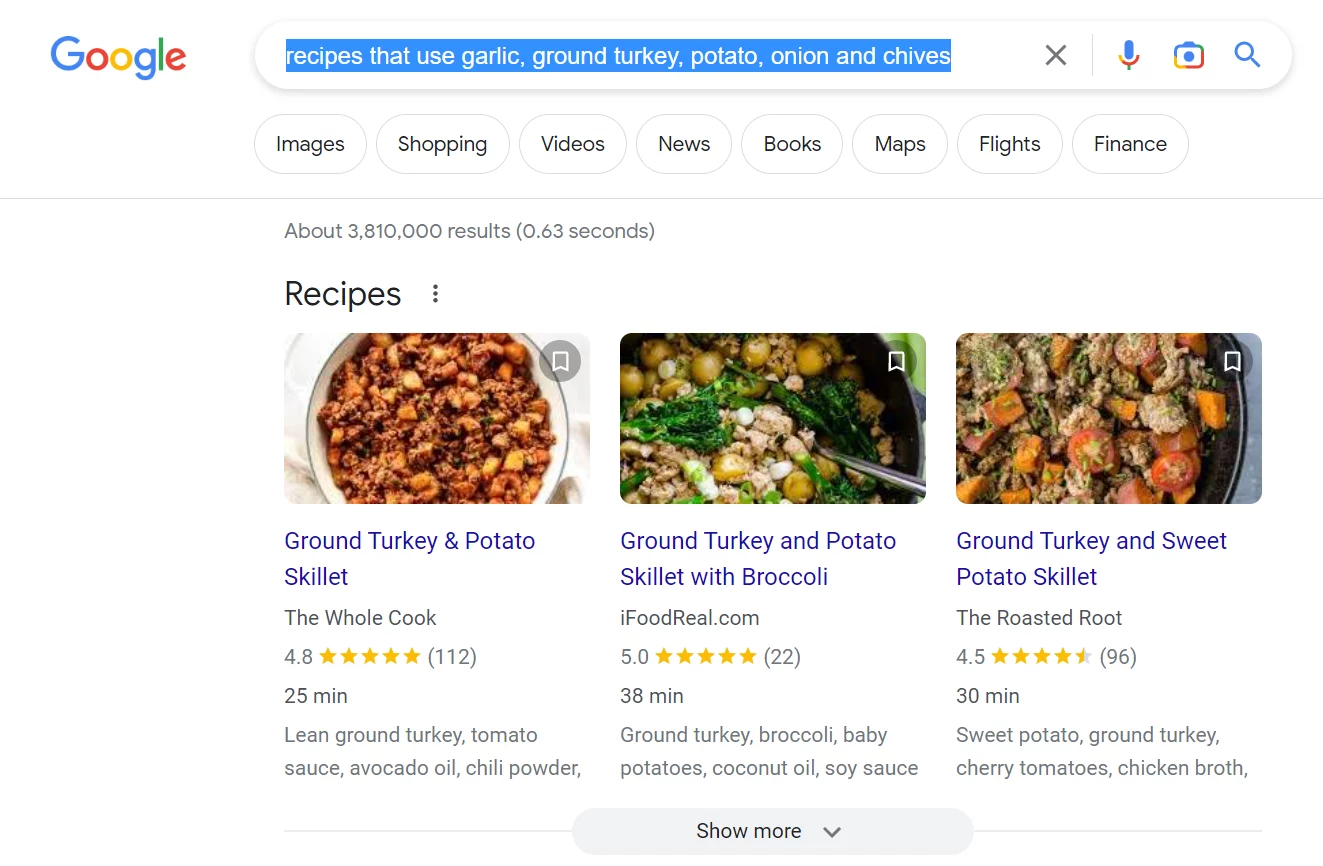Save the Broccoli skillet recipe with its bookmark
The image size is (1323, 866).
(896, 361)
